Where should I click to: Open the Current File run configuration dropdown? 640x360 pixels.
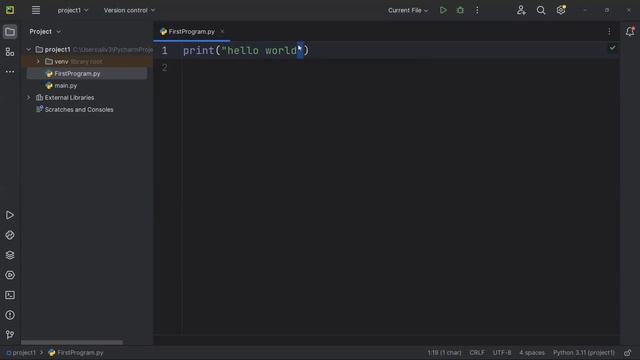coord(408,10)
